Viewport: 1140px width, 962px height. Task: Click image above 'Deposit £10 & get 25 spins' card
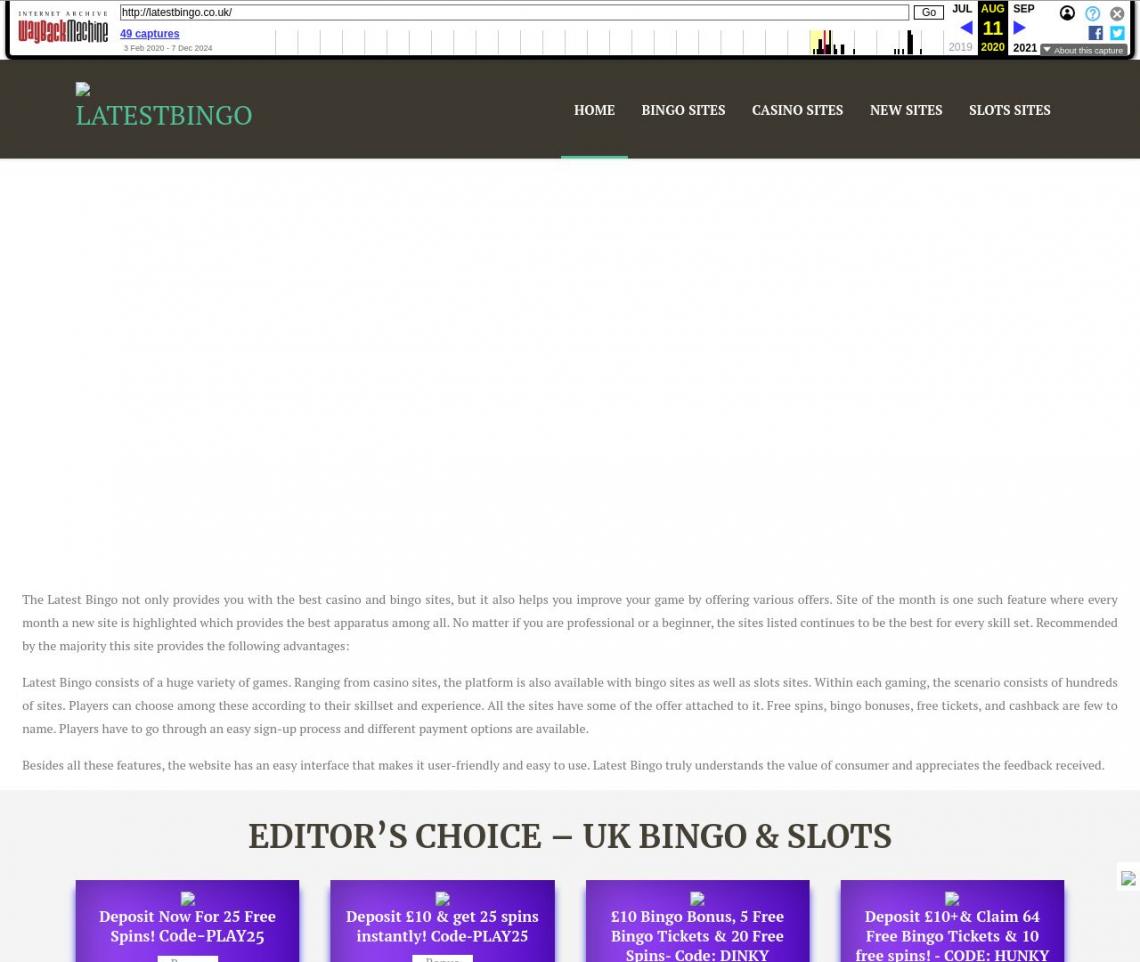pyautogui.click(x=442, y=899)
